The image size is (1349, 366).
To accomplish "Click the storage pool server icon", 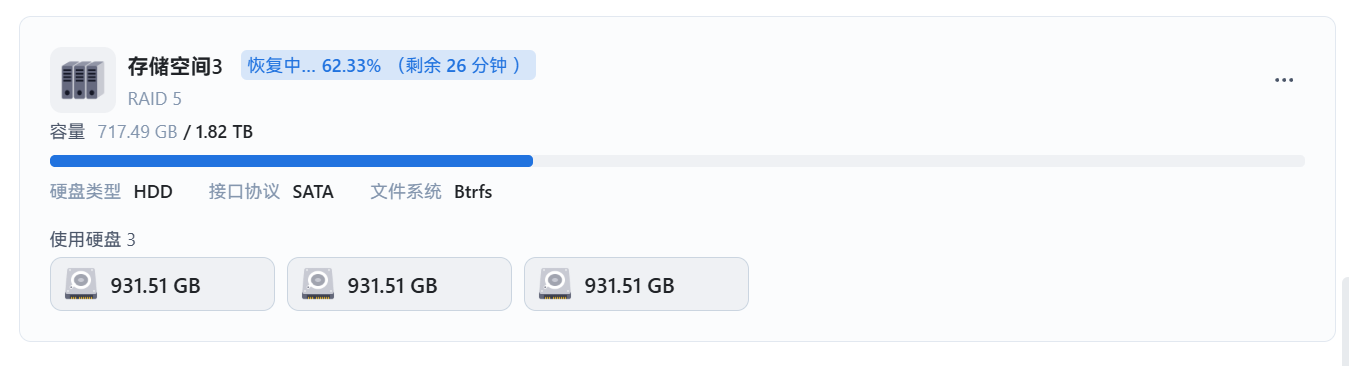I will click(x=83, y=80).
